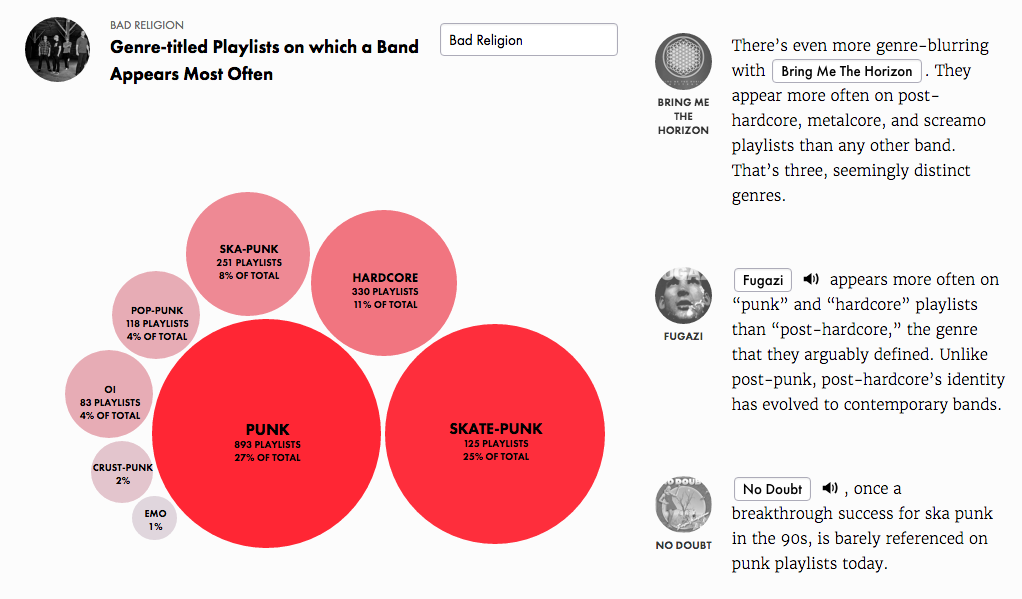The height and width of the screenshot is (599, 1022).
Task: Select the No Doubt album avatar
Action: (683, 504)
